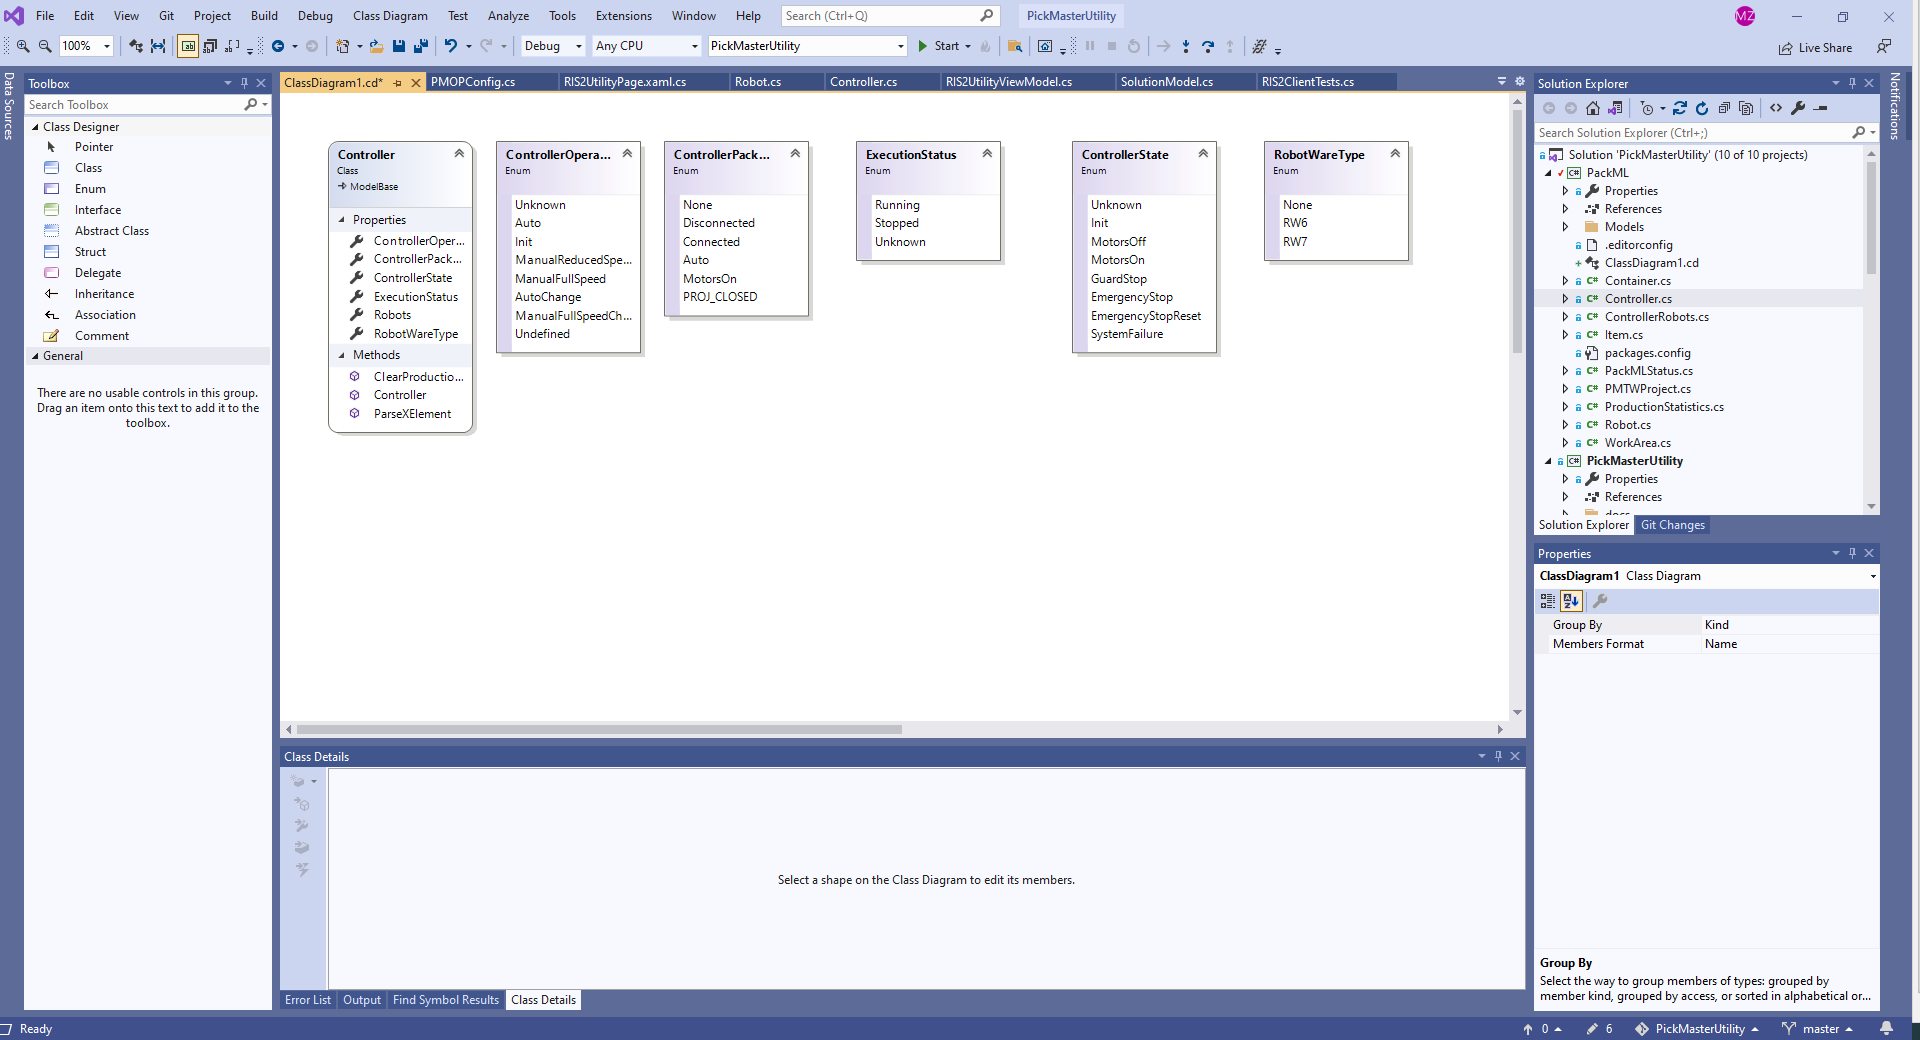Toggle Categorized view in Properties panel

click(x=1548, y=601)
